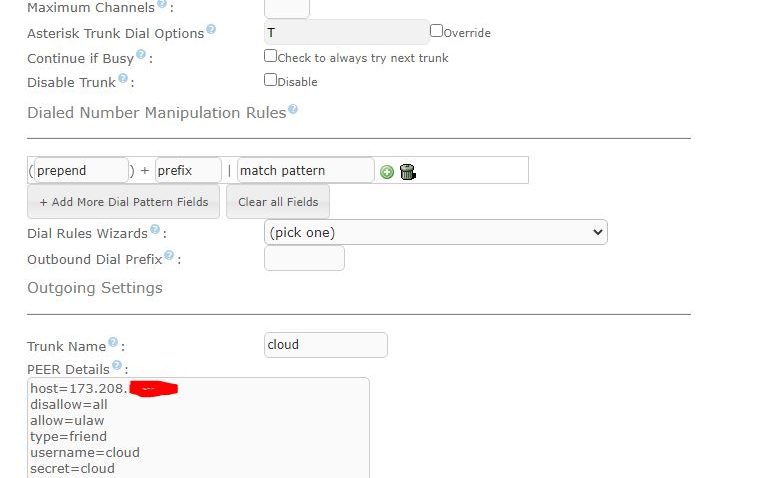Check the always try next trunk box

click(270, 56)
